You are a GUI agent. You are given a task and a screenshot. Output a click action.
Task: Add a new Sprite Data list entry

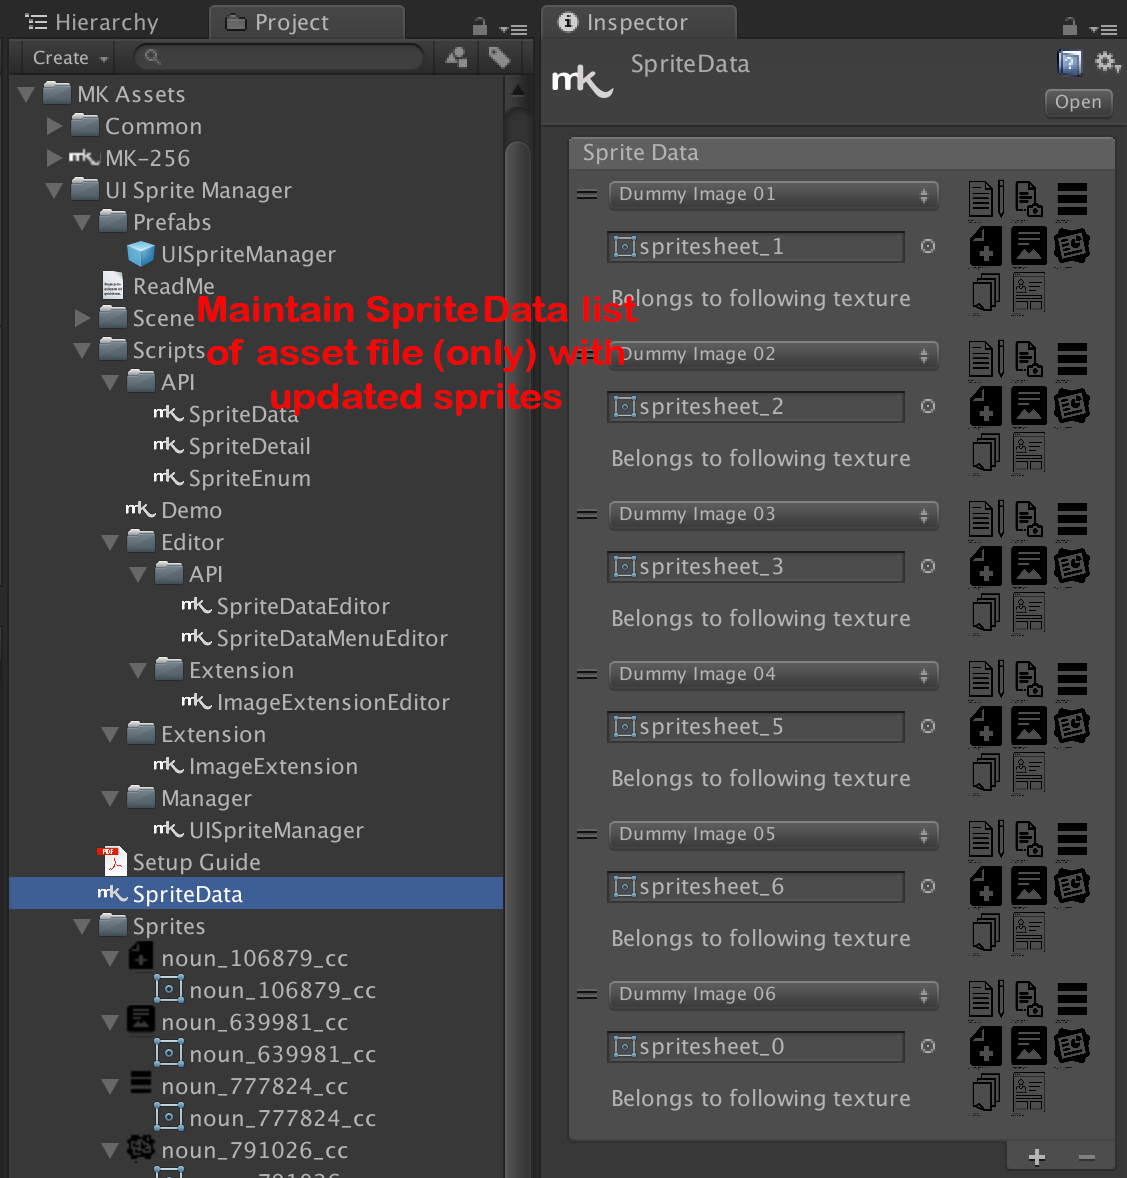[x=1037, y=1158]
